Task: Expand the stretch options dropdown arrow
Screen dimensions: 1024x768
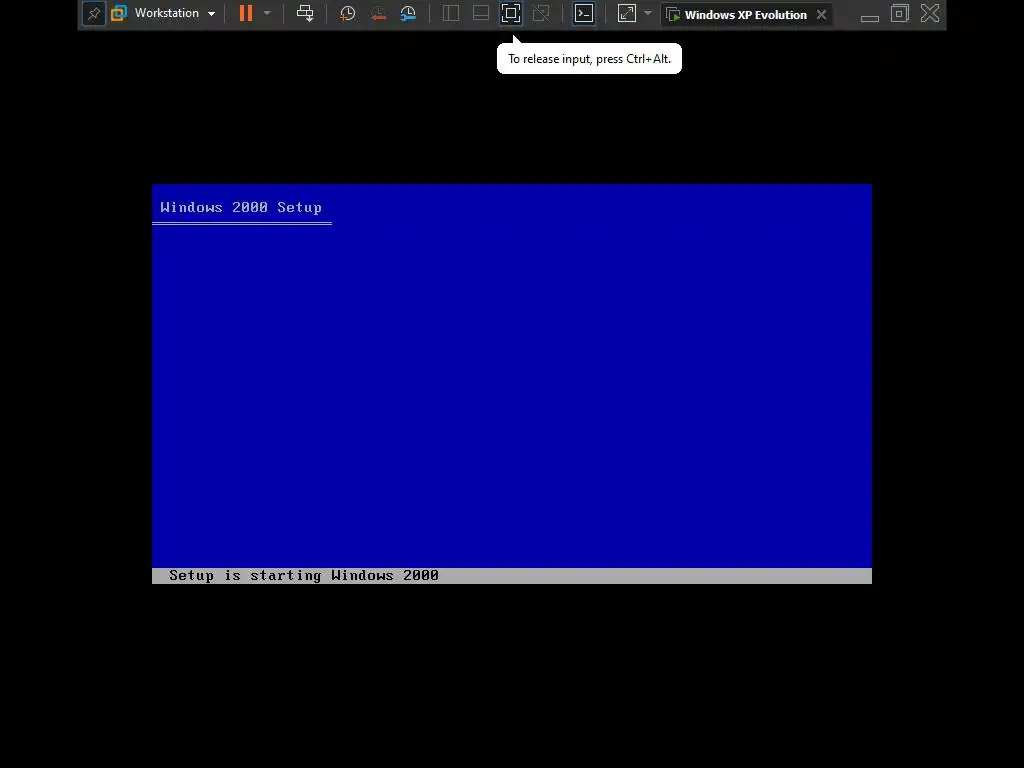Action: click(648, 13)
